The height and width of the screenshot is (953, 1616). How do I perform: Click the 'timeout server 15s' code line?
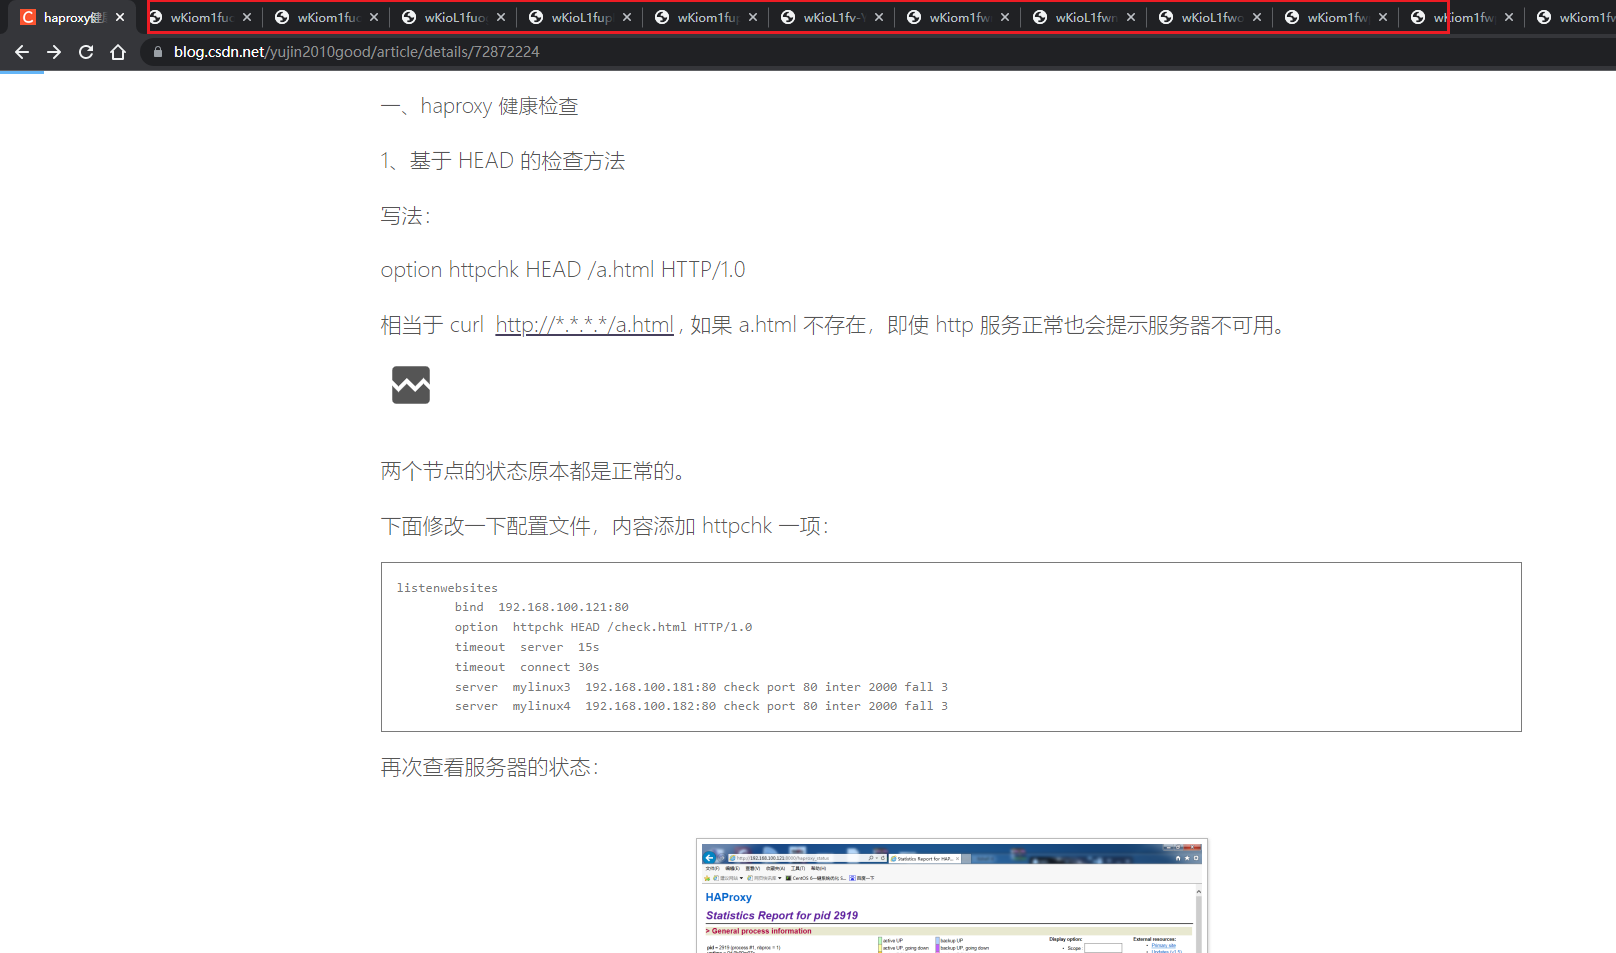click(x=527, y=647)
